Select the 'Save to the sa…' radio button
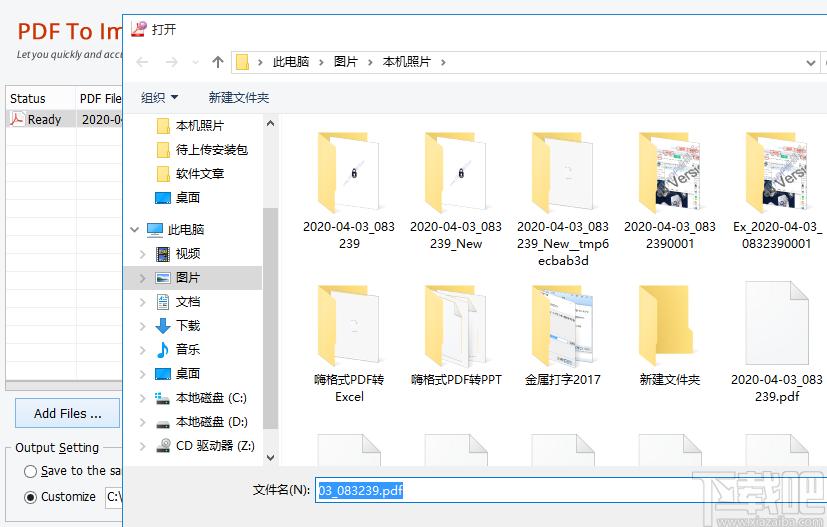Viewport: 827px width, 527px height. click(31, 471)
